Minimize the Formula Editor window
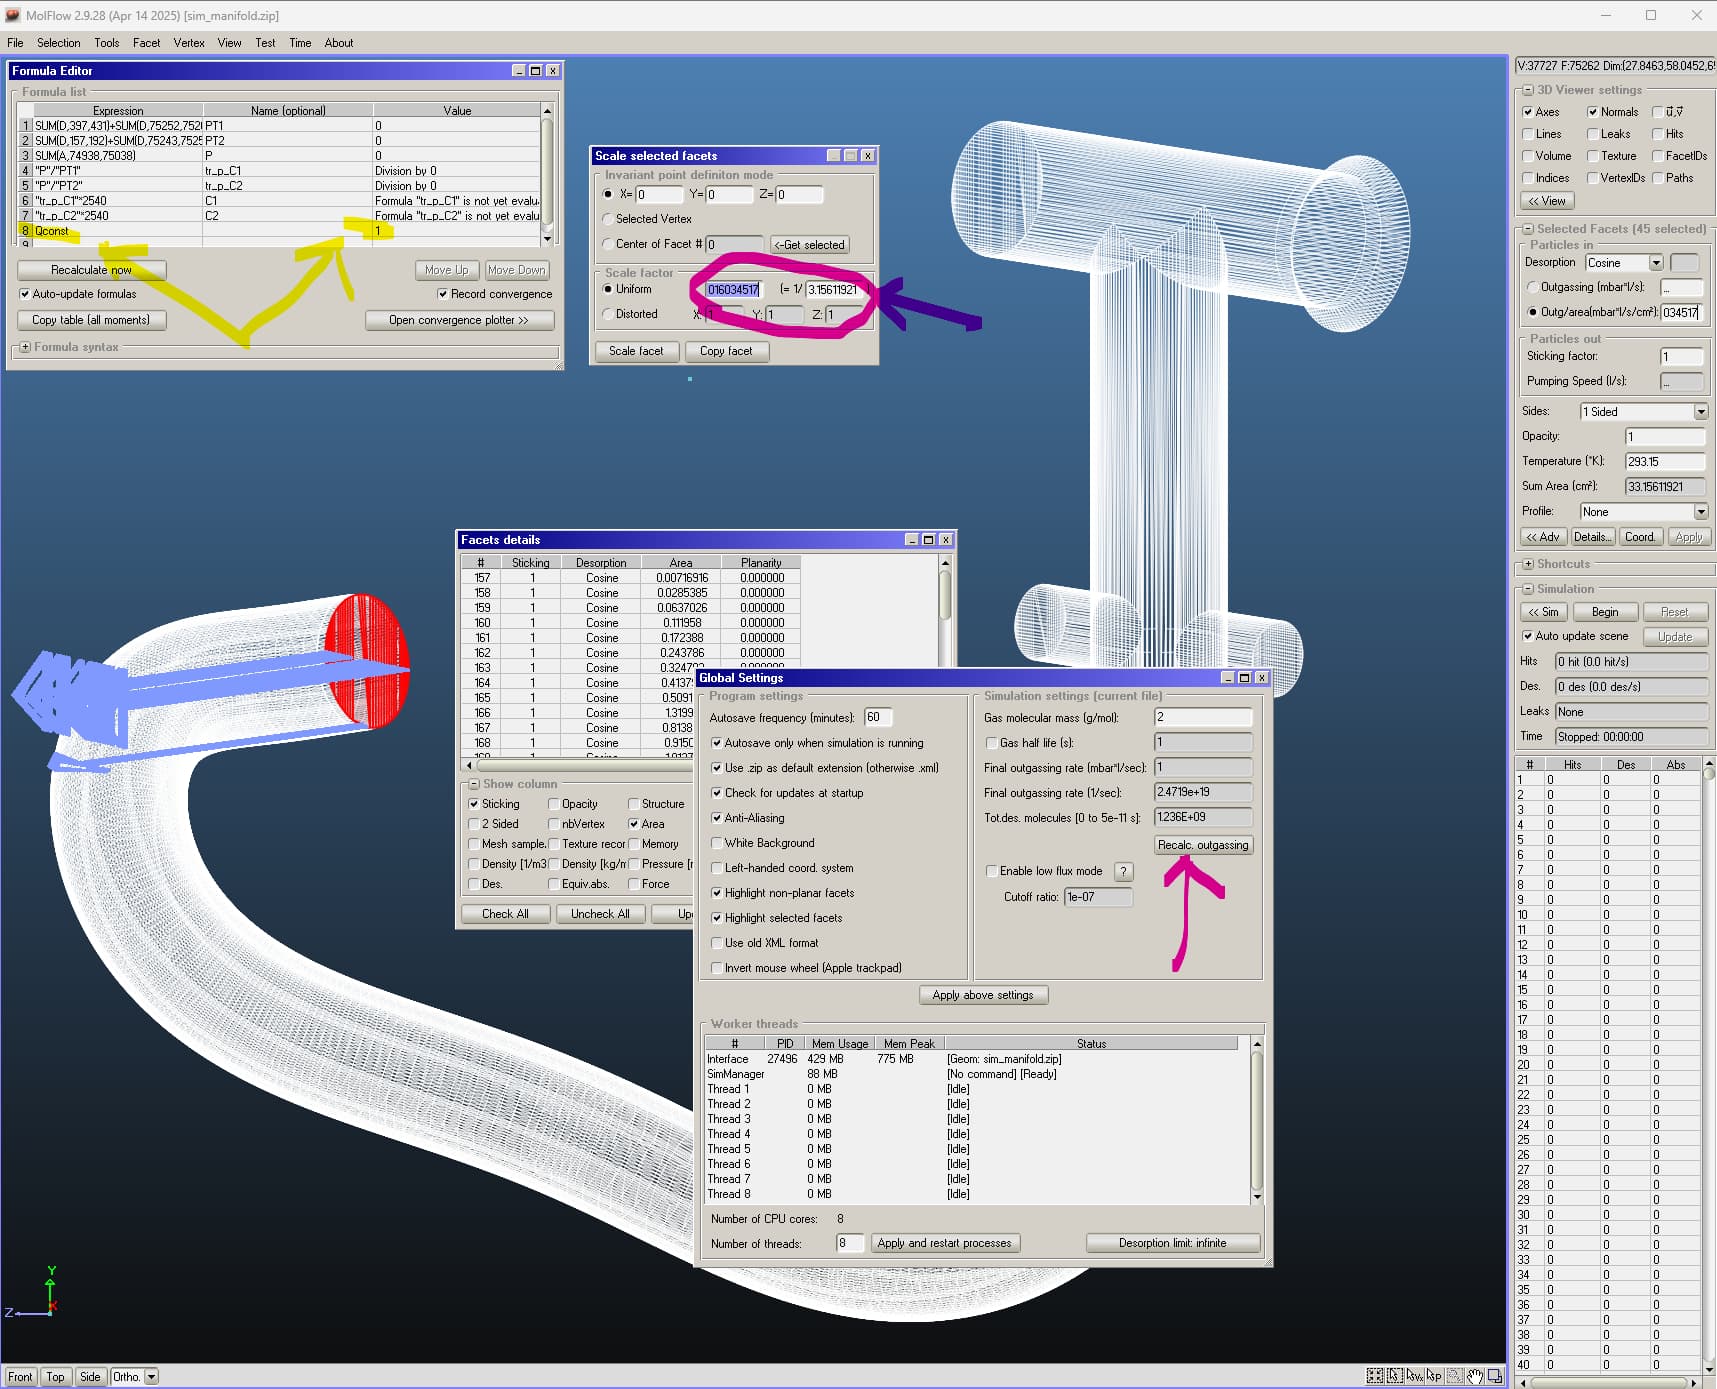 pyautogui.click(x=518, y=71)
